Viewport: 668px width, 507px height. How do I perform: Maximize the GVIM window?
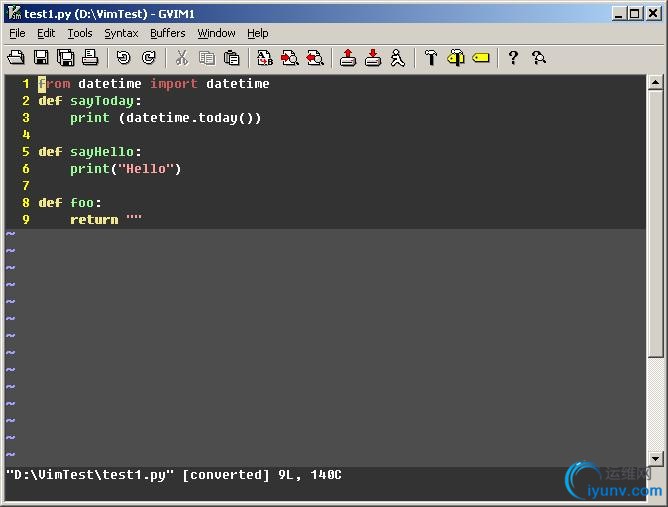634,14
